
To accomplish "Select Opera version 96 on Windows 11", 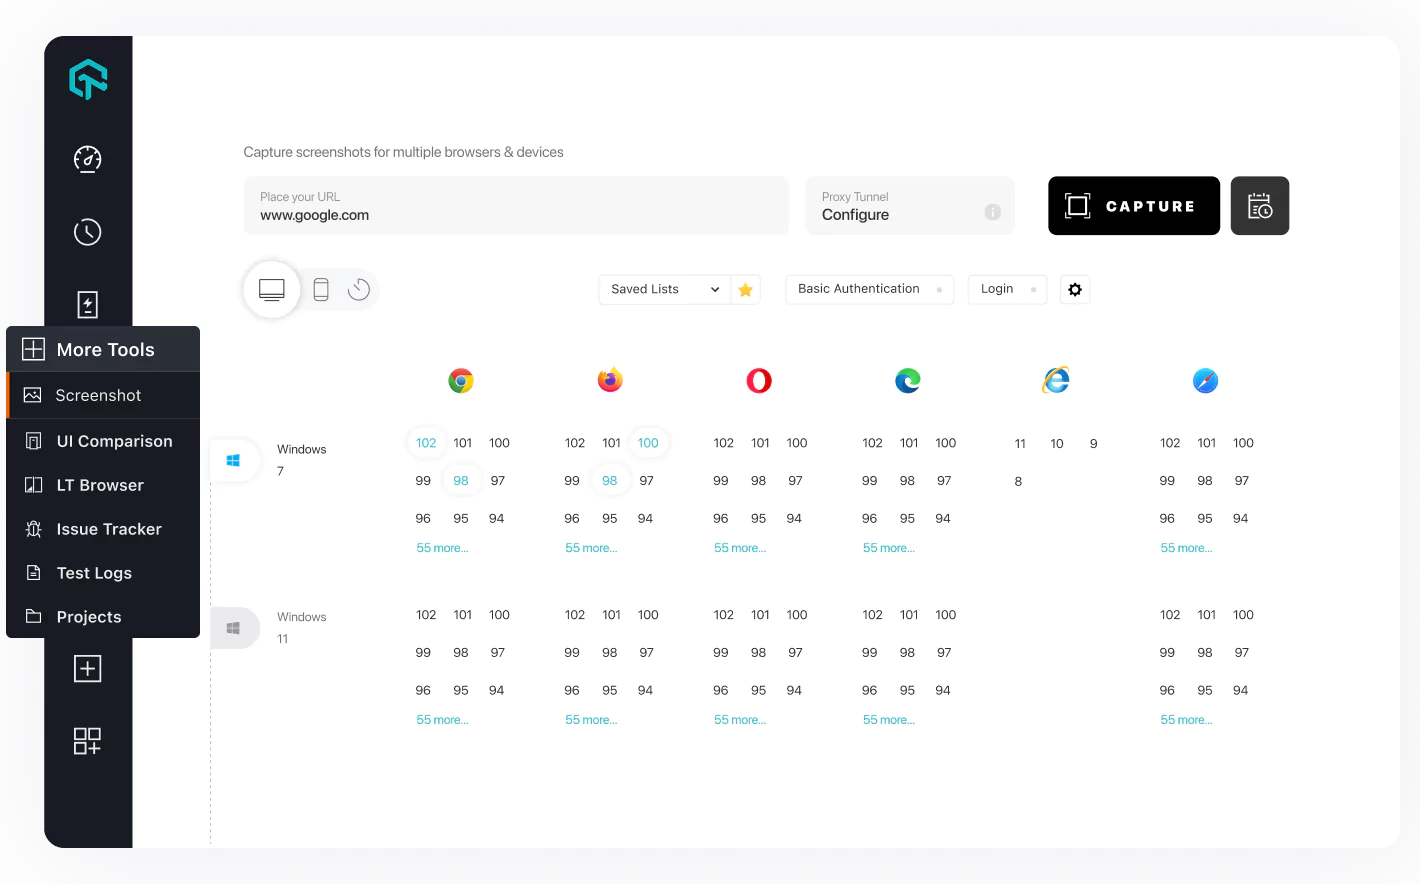I will (721, 691).
